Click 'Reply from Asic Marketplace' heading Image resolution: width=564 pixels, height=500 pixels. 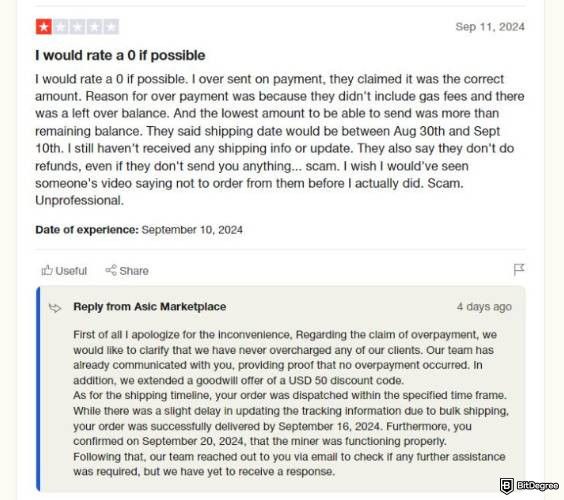click(150, 307)
